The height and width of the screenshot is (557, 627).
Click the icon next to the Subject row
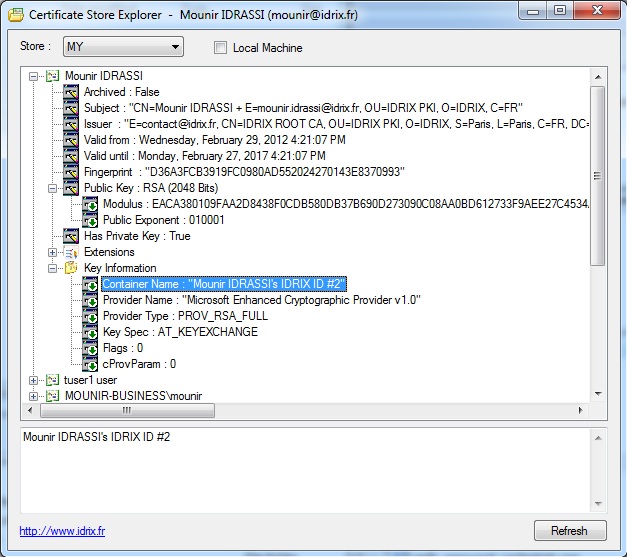[71, 108]
